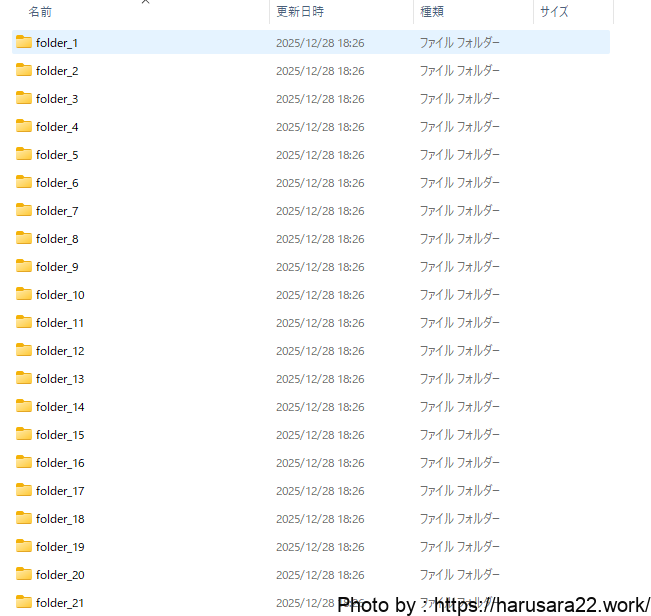
Task: Select the folder_20 name label
Action: pyautogui.click(x=60, y=575)
